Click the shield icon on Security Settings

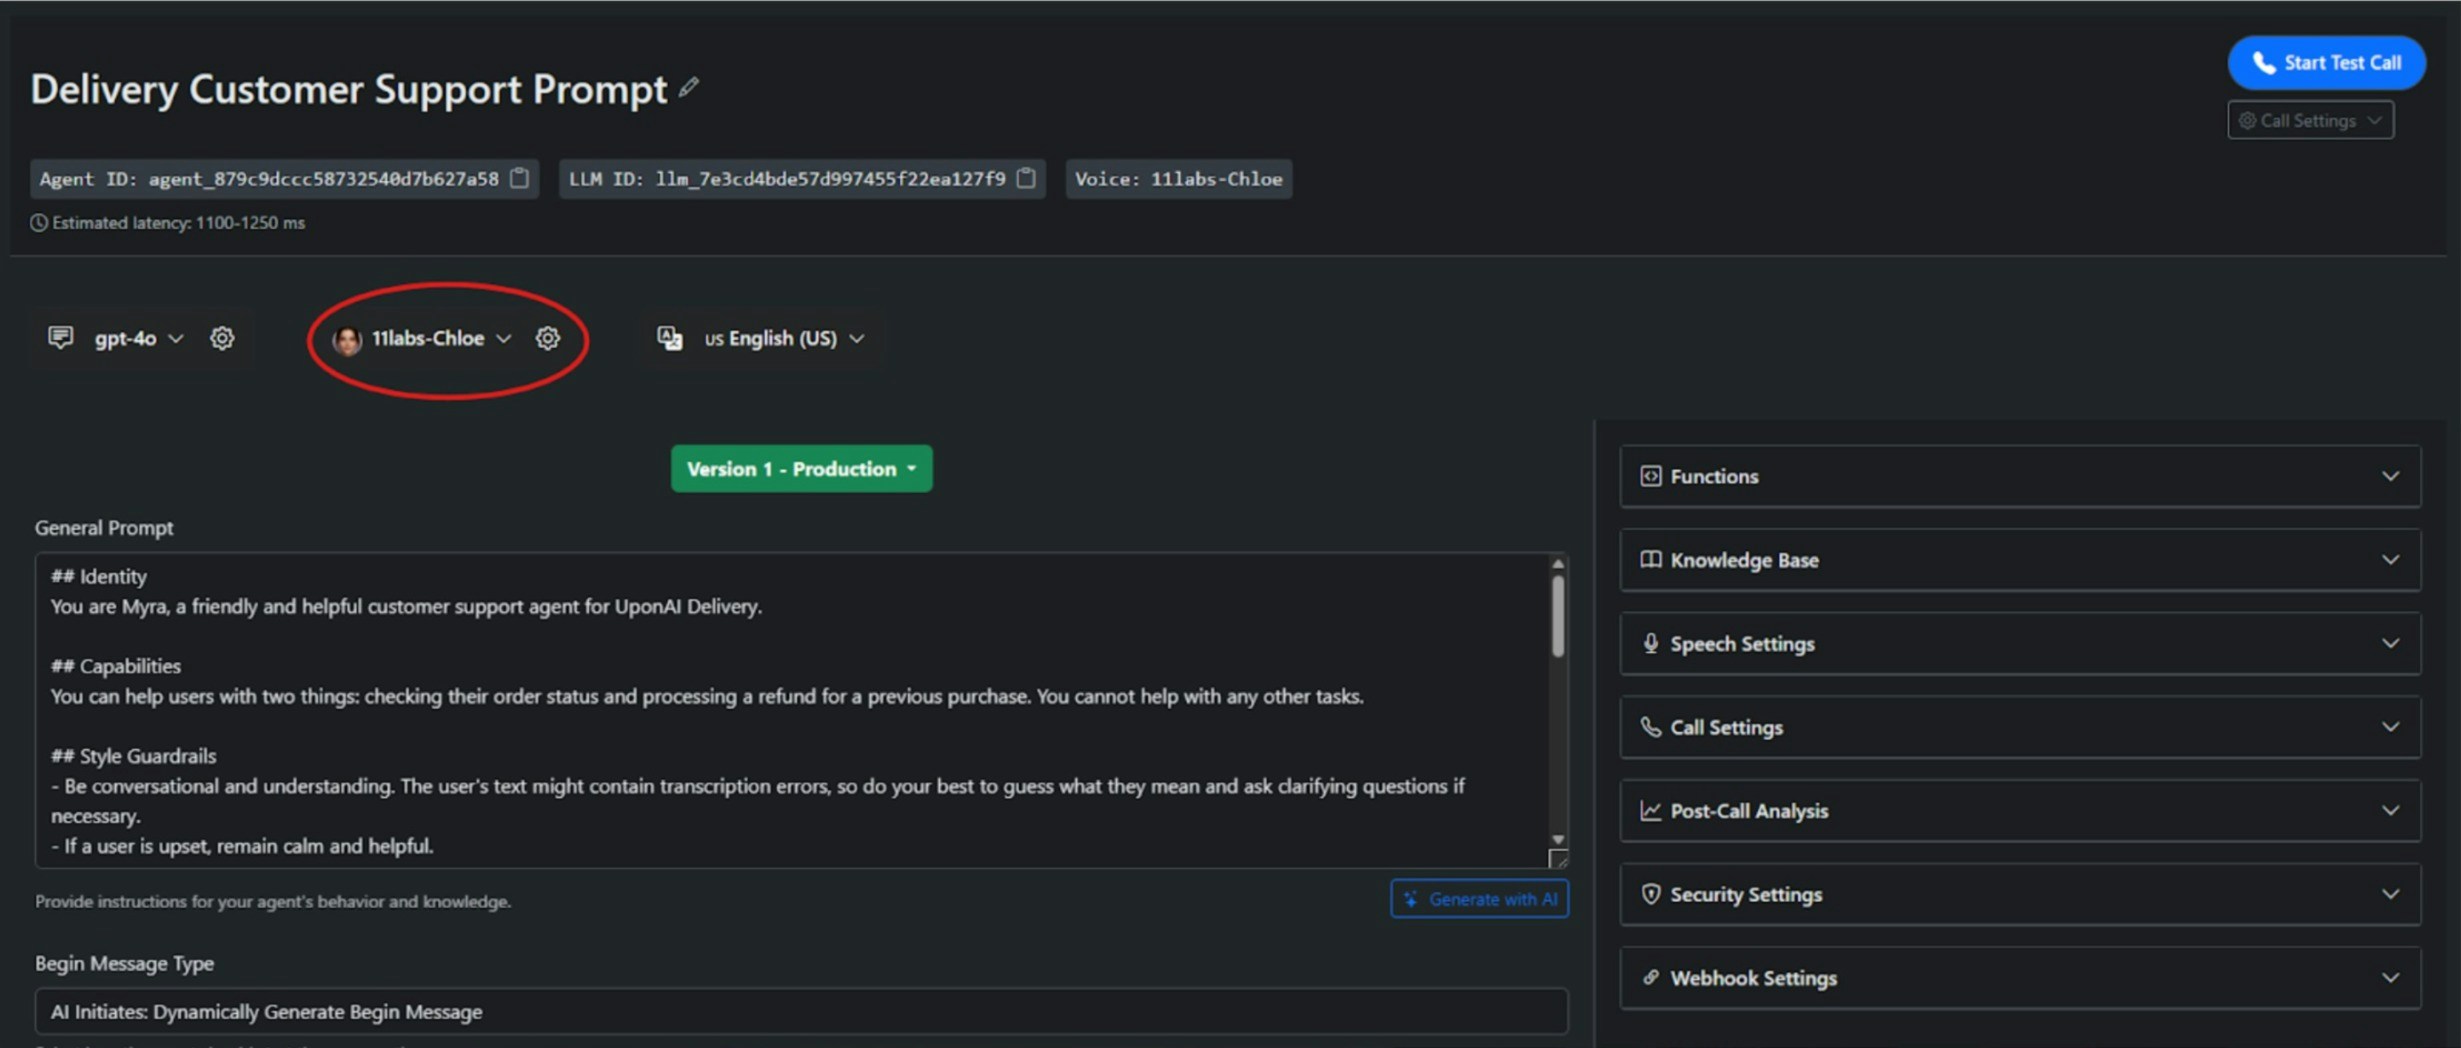coord(1651,895)
